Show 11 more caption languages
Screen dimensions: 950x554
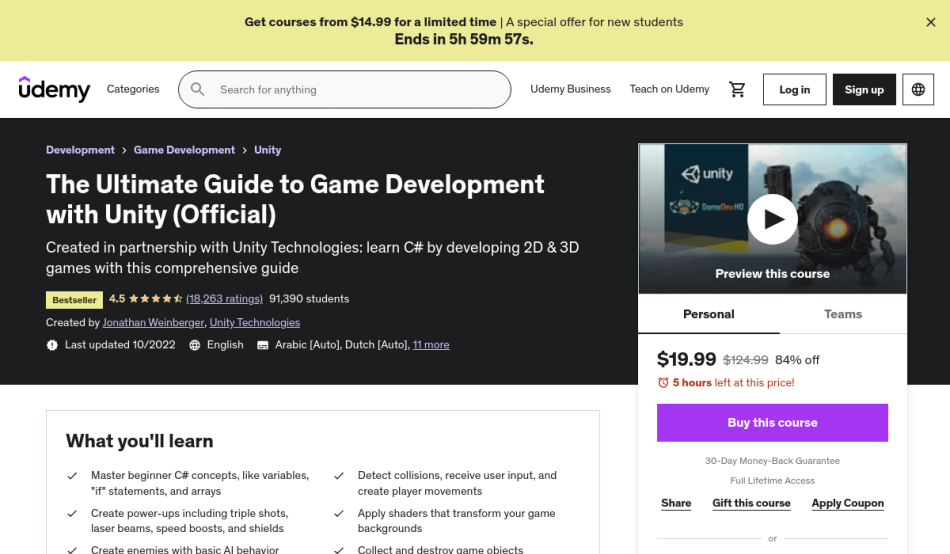pos(431,345)
